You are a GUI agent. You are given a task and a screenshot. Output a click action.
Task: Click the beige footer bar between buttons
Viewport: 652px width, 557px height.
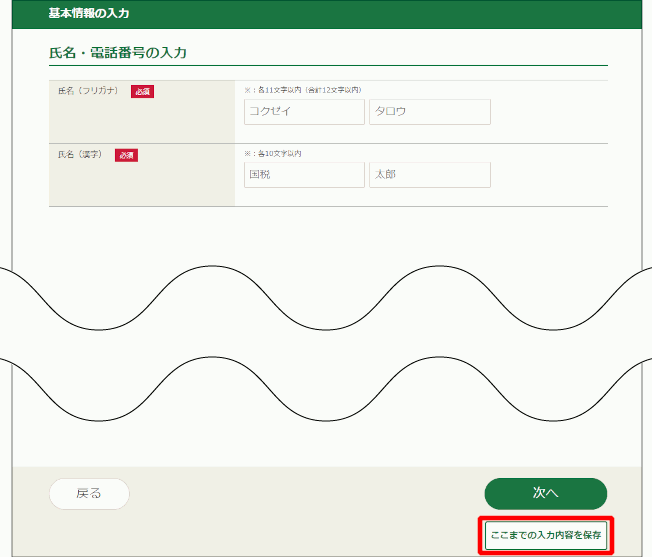pos(300,493)
